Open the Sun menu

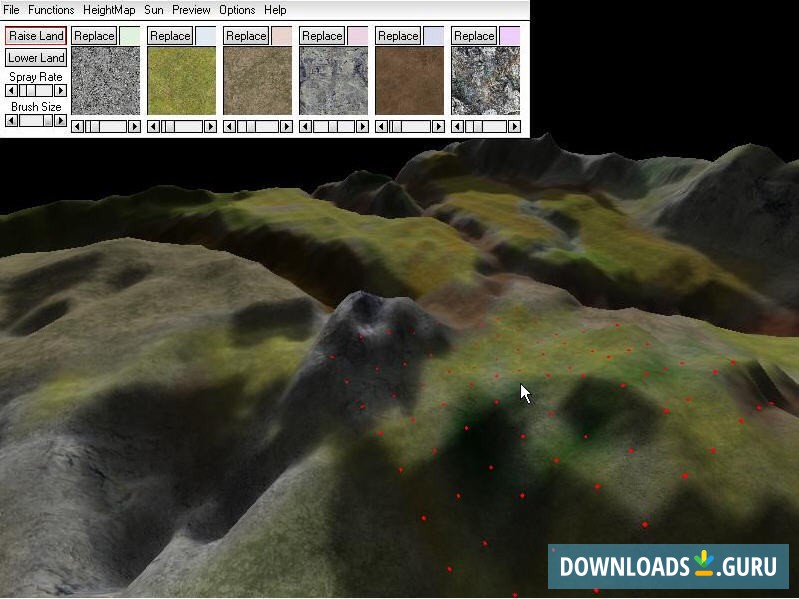[x=153, y=10]
